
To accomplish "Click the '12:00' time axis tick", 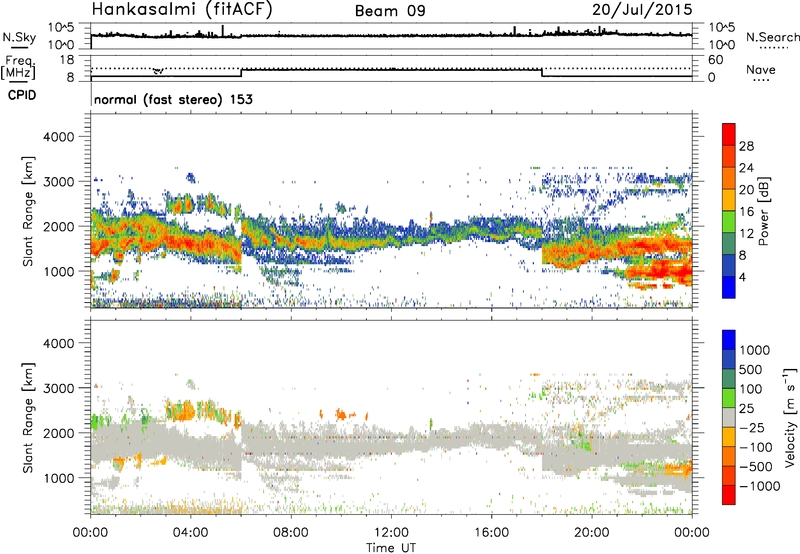I will (x=391, y=533).
